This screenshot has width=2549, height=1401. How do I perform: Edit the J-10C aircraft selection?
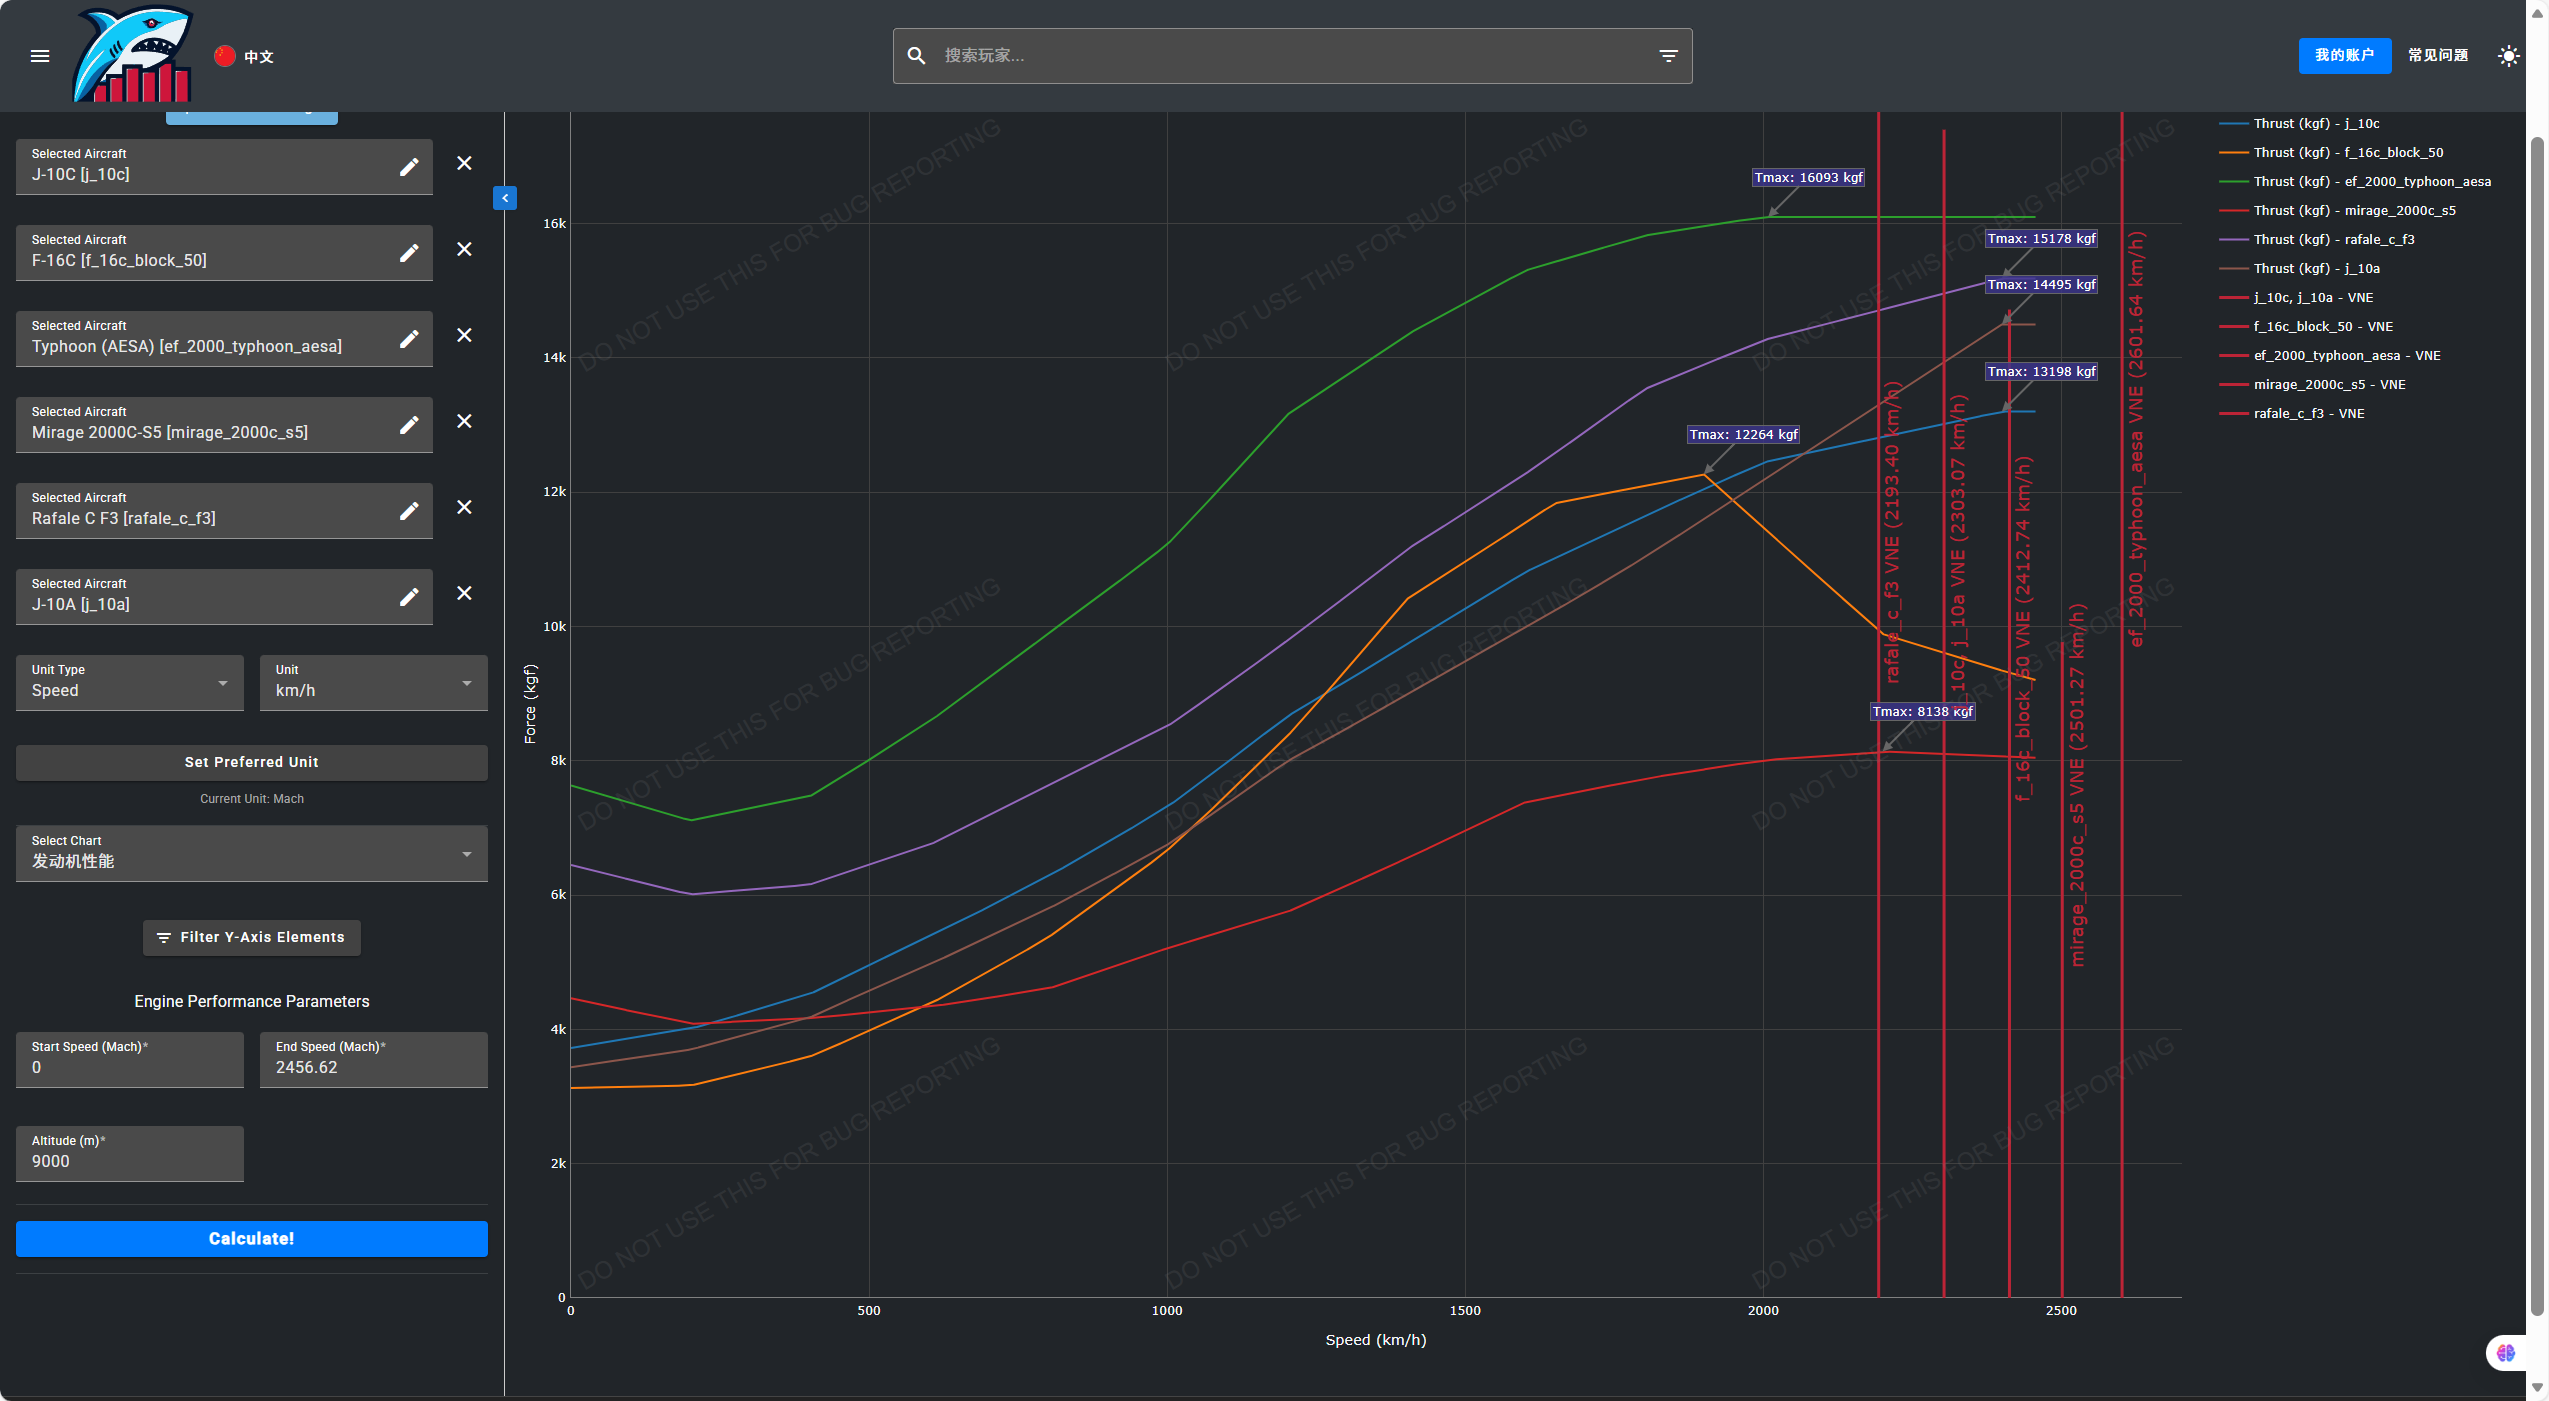tap(409, 167)
